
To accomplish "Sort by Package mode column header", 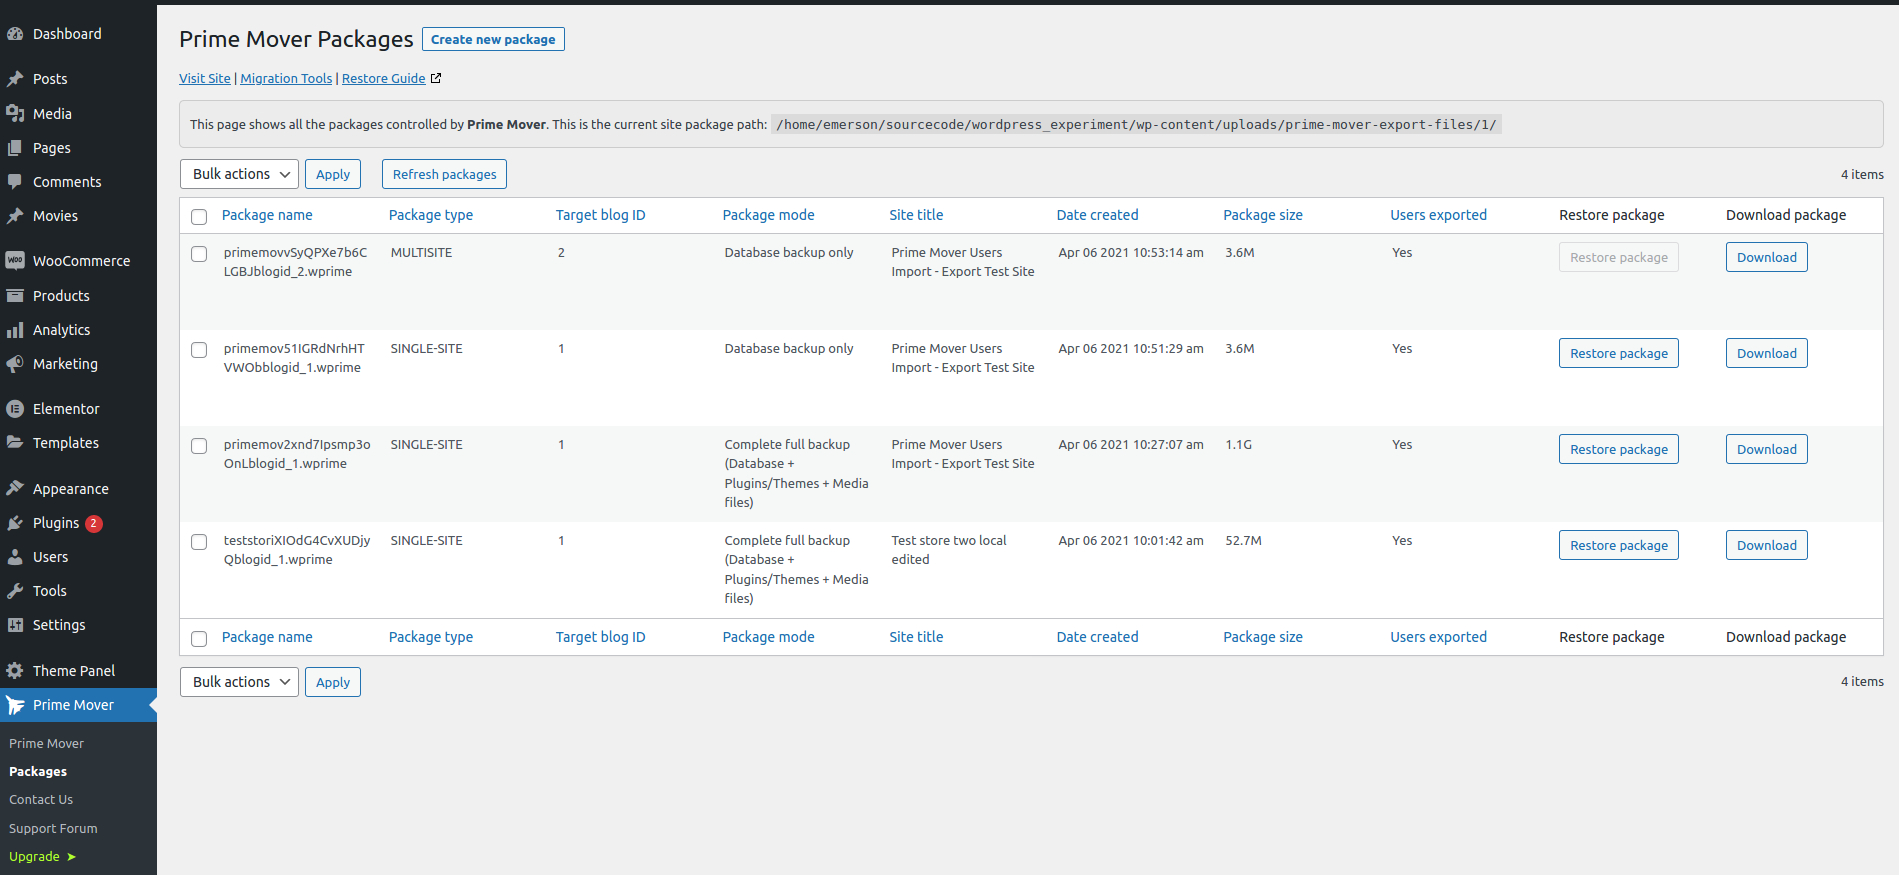I will (x=769, y=215).
